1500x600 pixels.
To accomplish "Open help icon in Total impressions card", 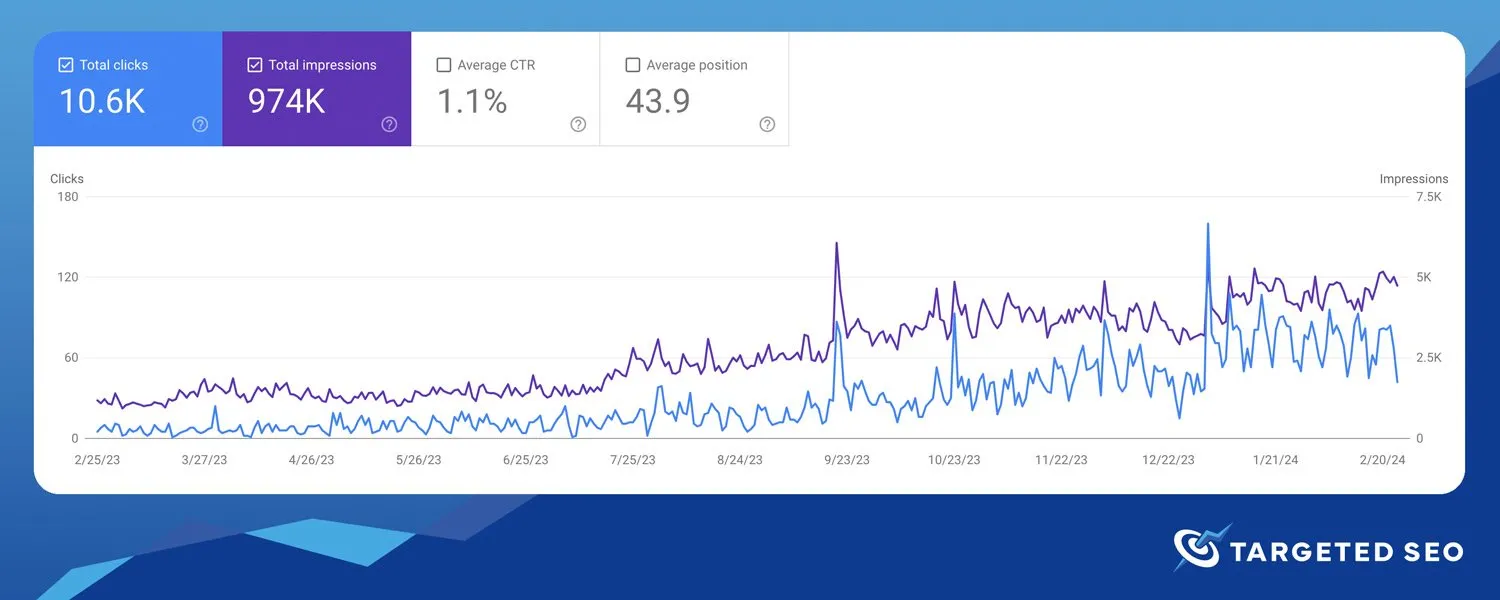I will pos(389,125).
